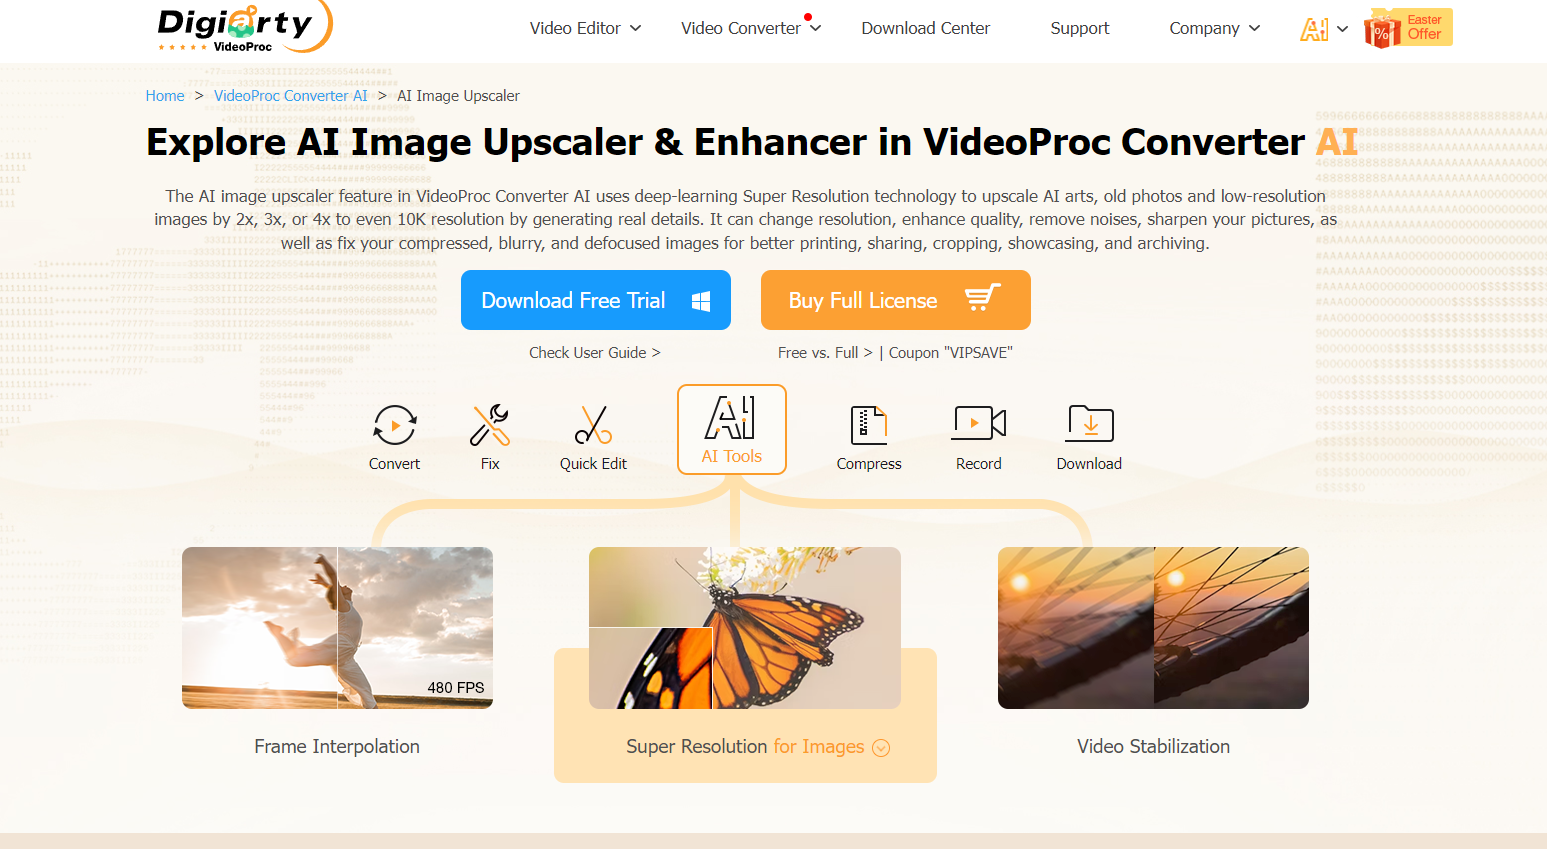Click the Download tool icon
The image size is (1547, 849).
click(x=1089, y=425)
